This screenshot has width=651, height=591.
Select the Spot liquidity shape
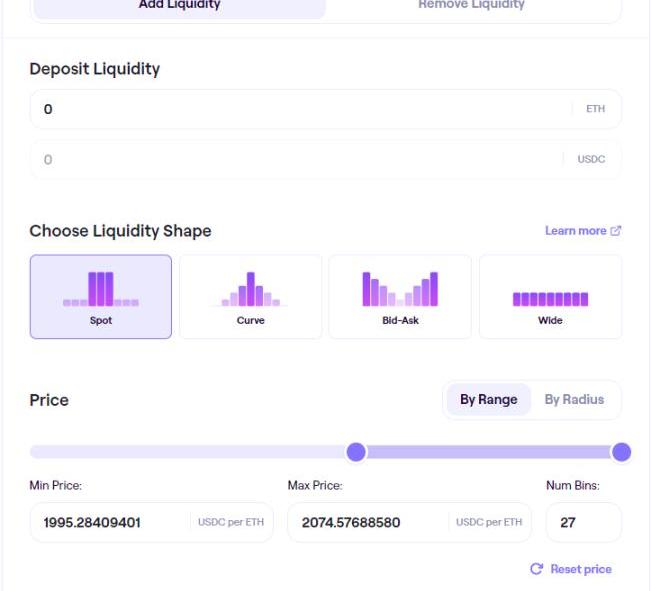[x=101, y=297]
